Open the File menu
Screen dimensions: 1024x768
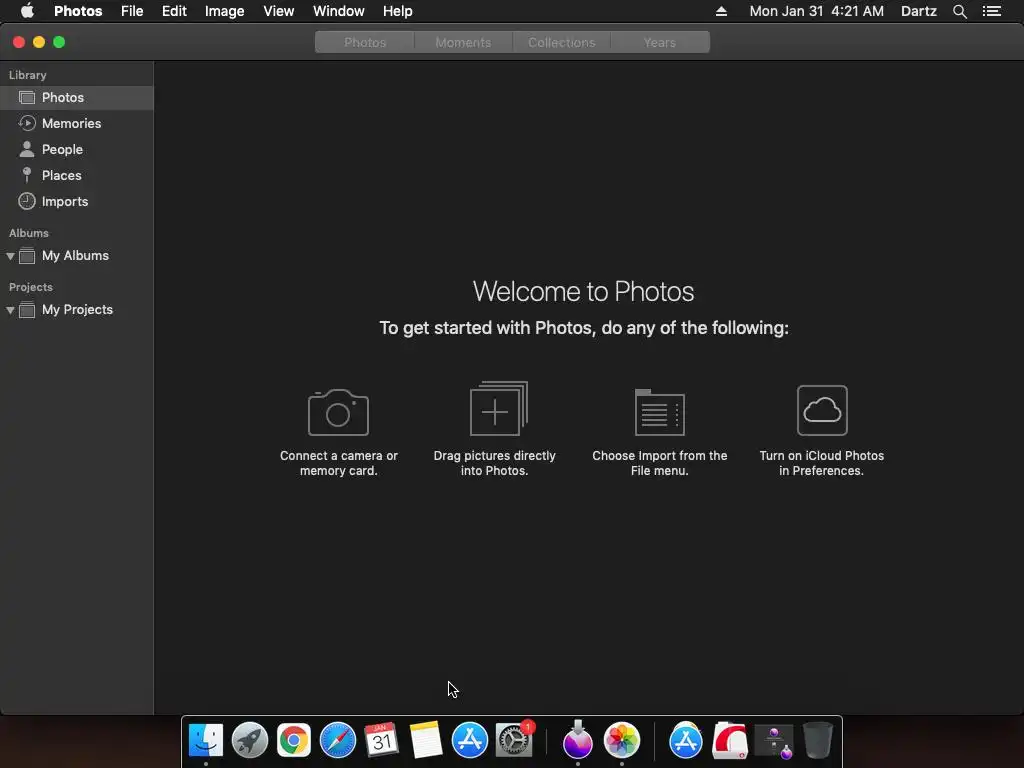pos(132,11)
